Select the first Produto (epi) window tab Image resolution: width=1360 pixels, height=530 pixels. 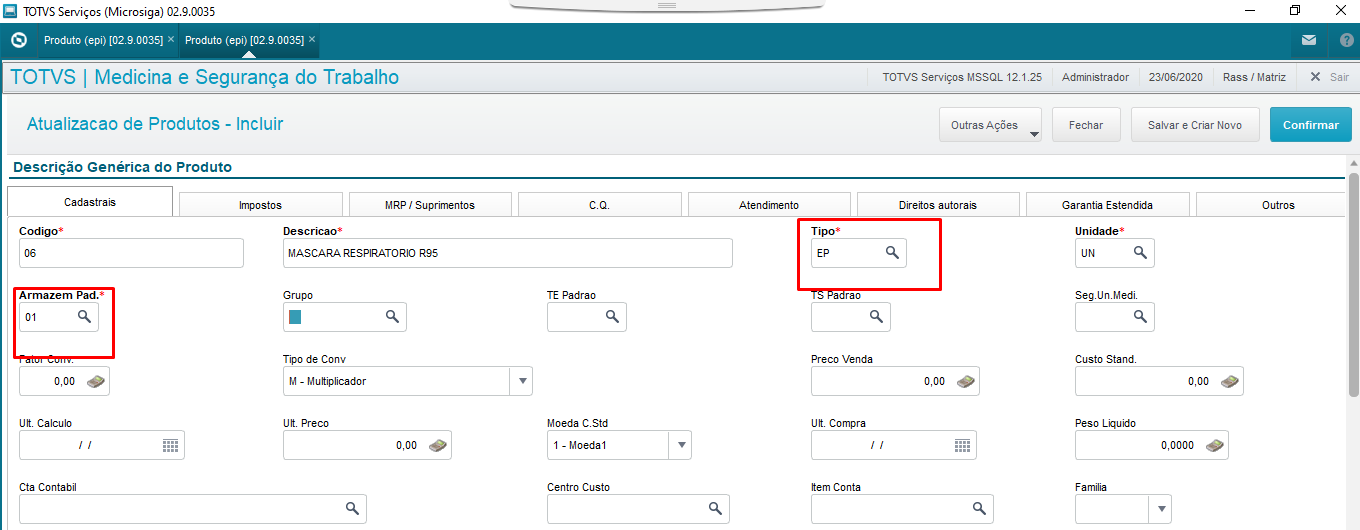(102, 40)
